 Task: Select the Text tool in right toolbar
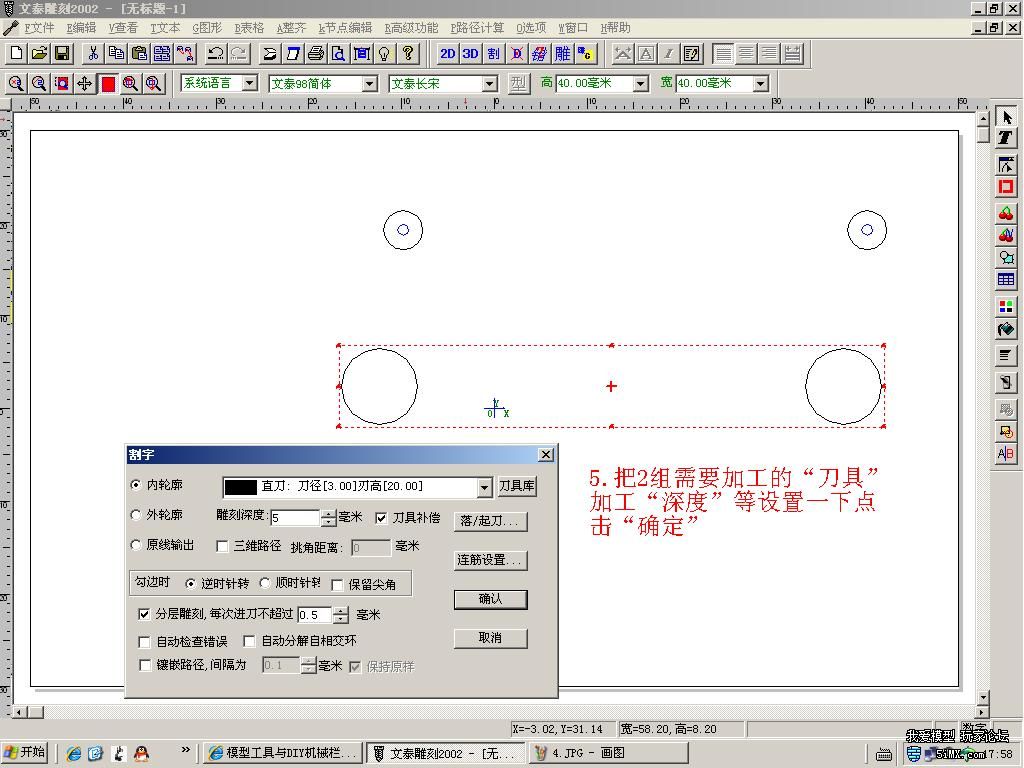1006,138
